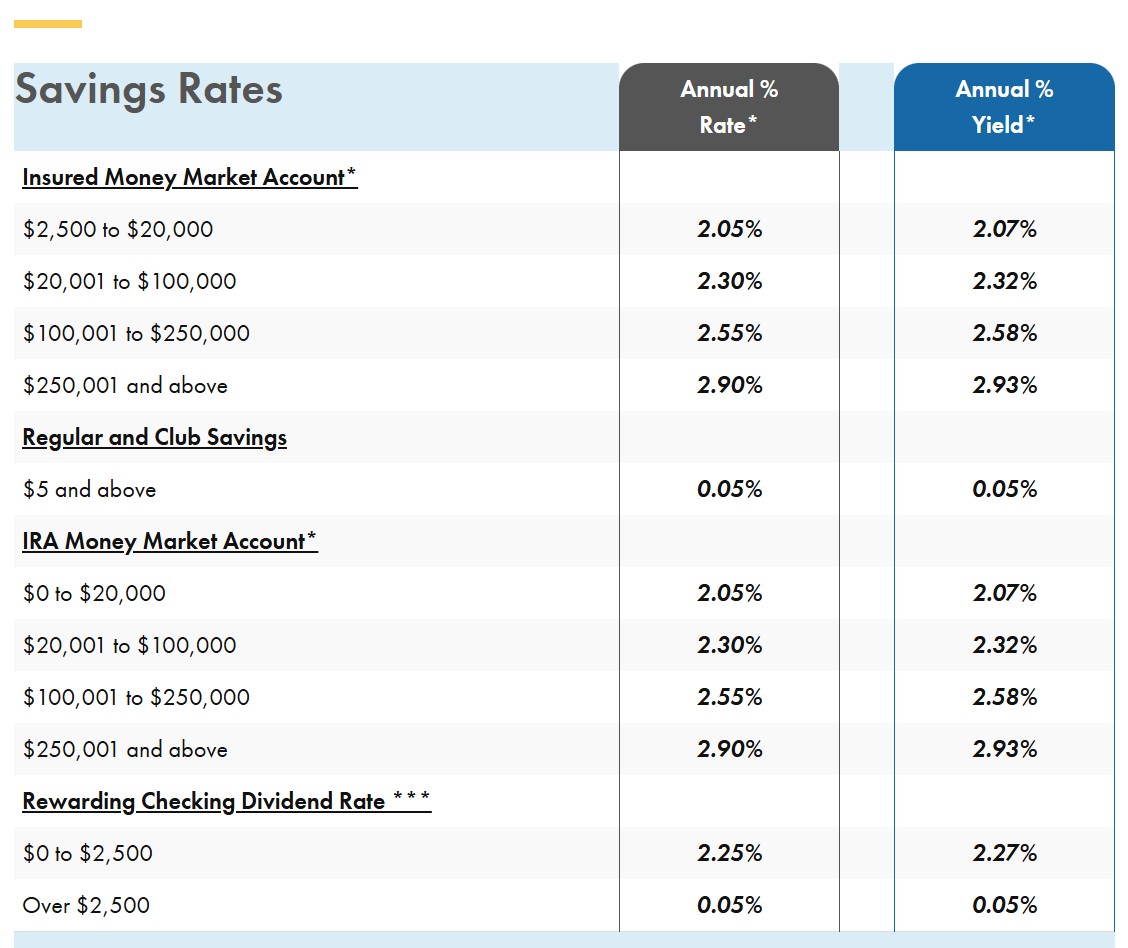The height and width of the screenshot is (948, 1128).
Task: Click the insured $100,001 to $250,000 tier label
Action: (136, 334)
